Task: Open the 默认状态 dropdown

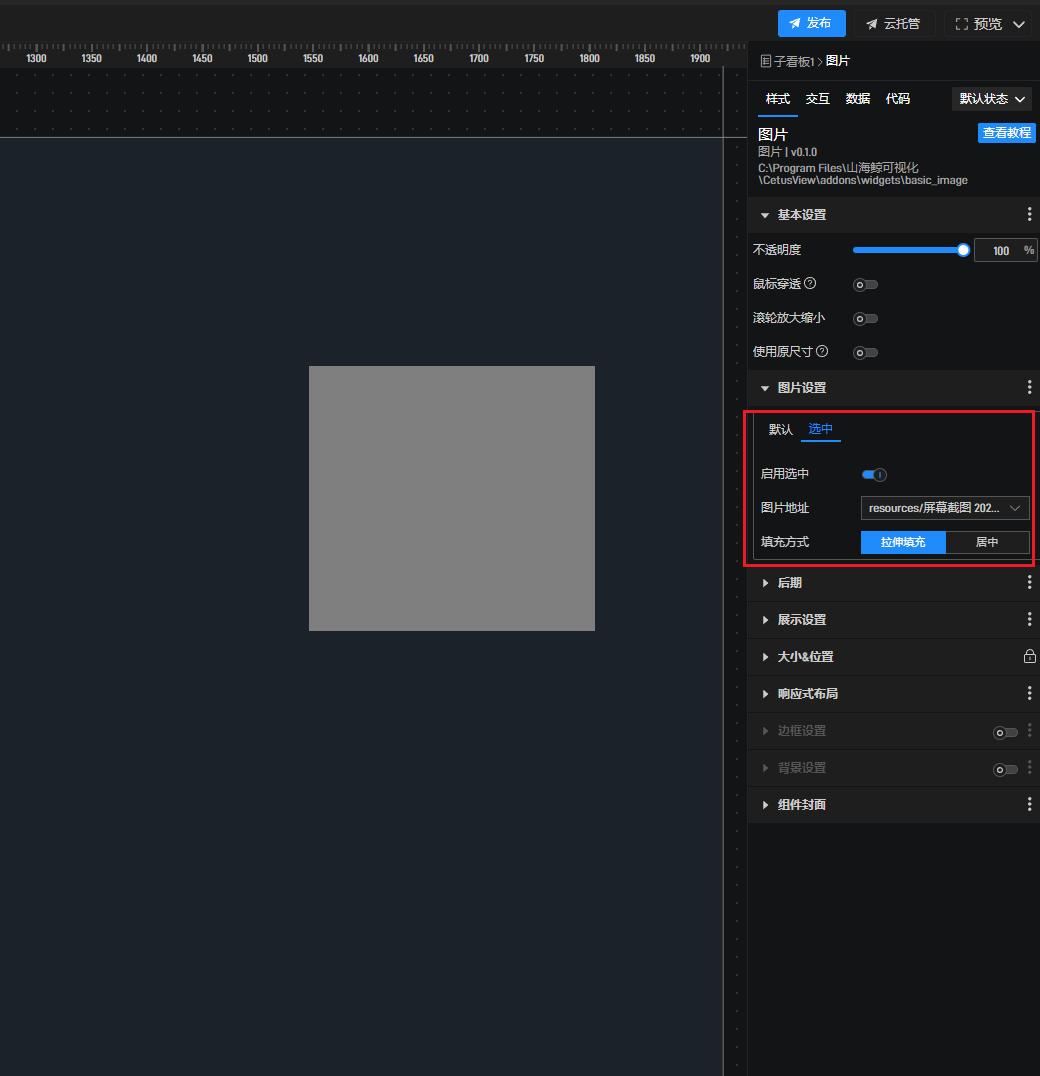Action: click(992, 99)
